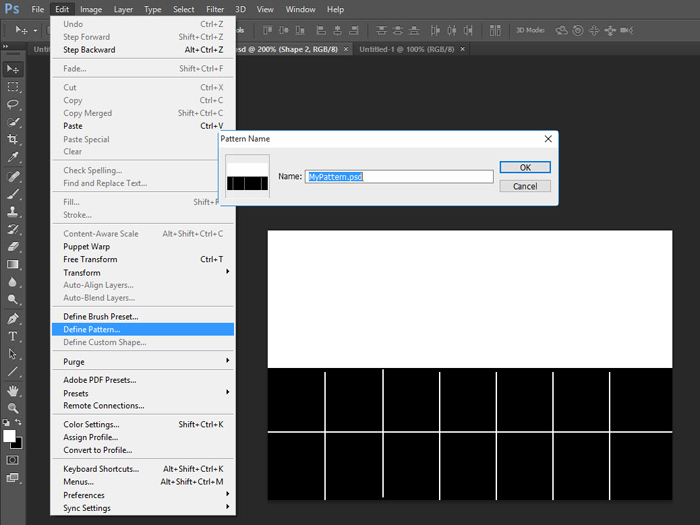Click the Zoom tool in toolbar
This screenshot has width=700, height=525.
pos(13,408)
